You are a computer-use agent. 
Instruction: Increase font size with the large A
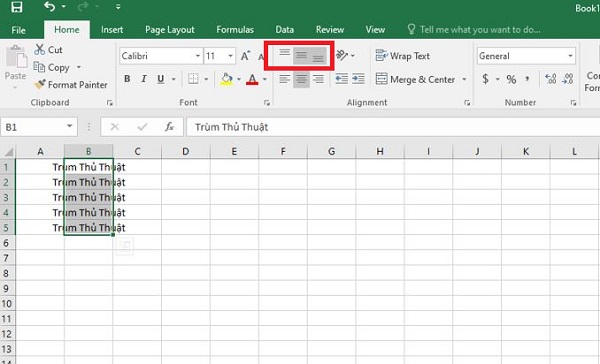(x=245, y=56)
